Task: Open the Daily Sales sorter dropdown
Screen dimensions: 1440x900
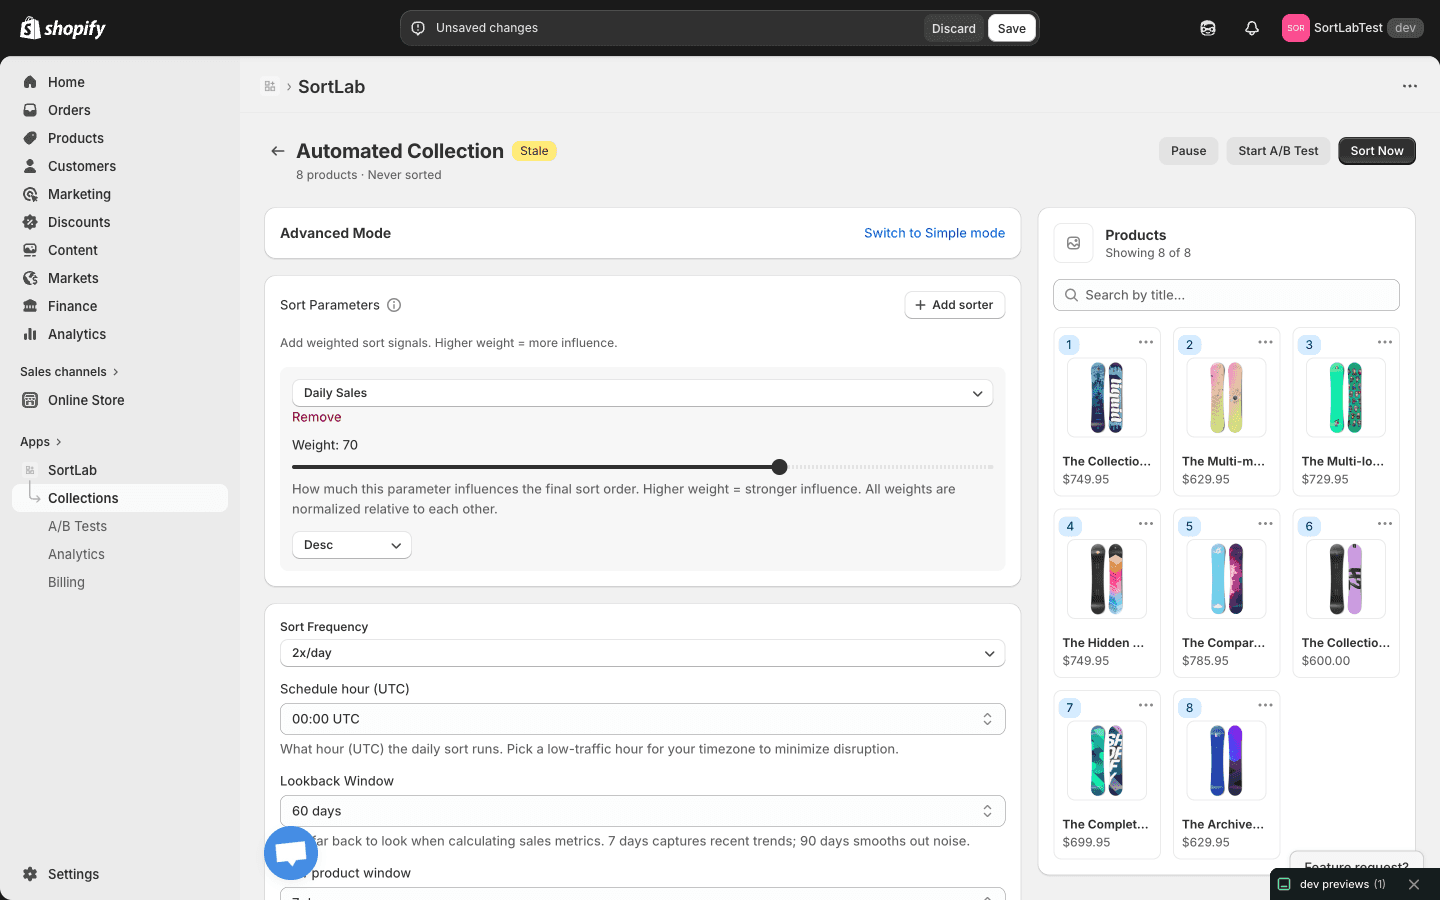Action: tap(642, 393)
